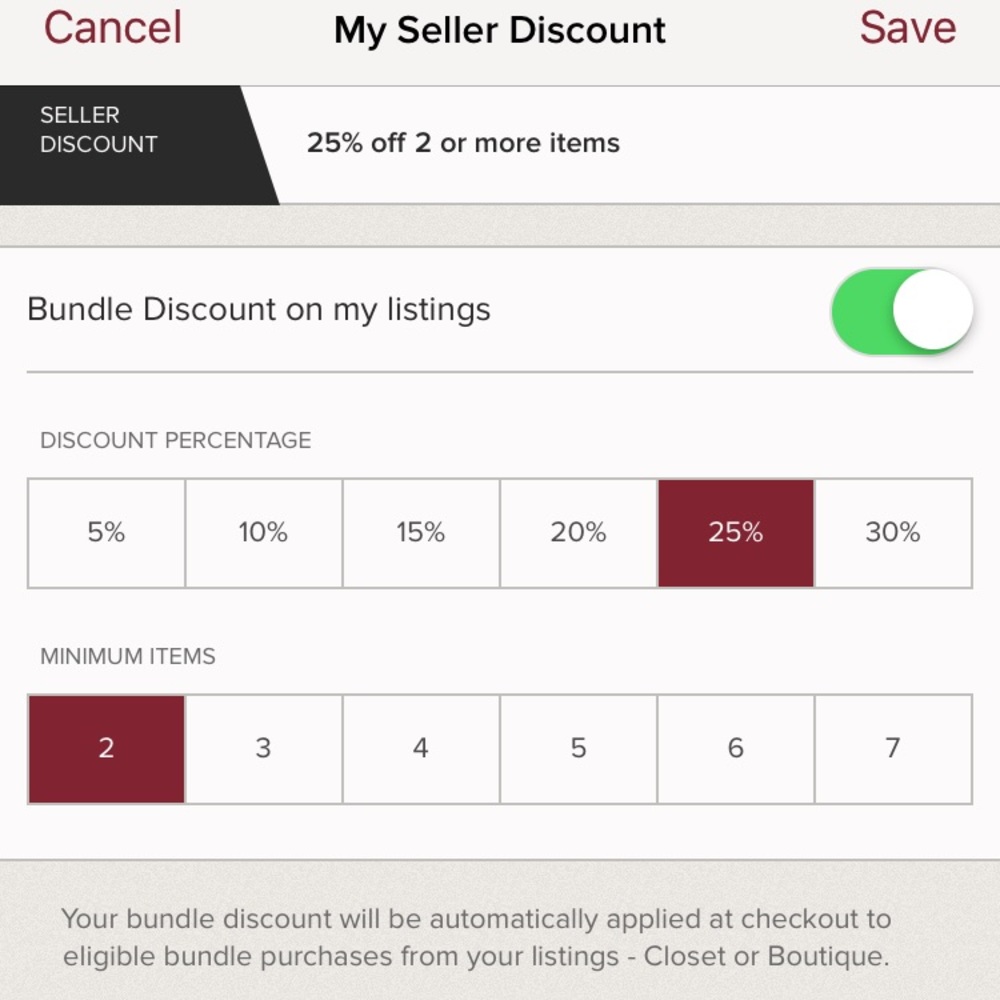The image size is (1000, 1000).
Task: Pick the 20% discount option
Action: pyautogui.click(x=578, y=533)
